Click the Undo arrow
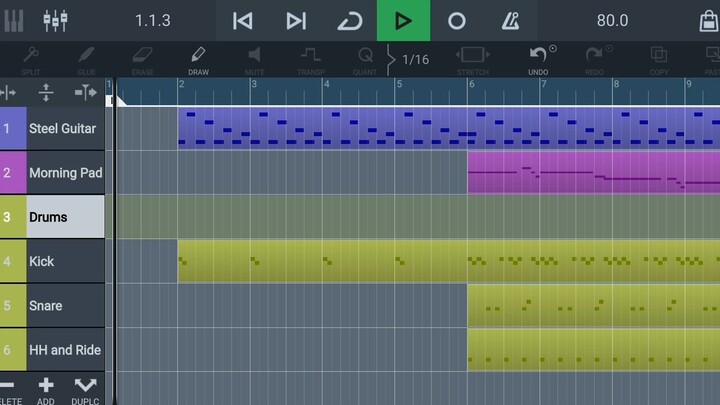Viewport: 720px width, 405px height. pyautogui.click(x=539, y=59)
